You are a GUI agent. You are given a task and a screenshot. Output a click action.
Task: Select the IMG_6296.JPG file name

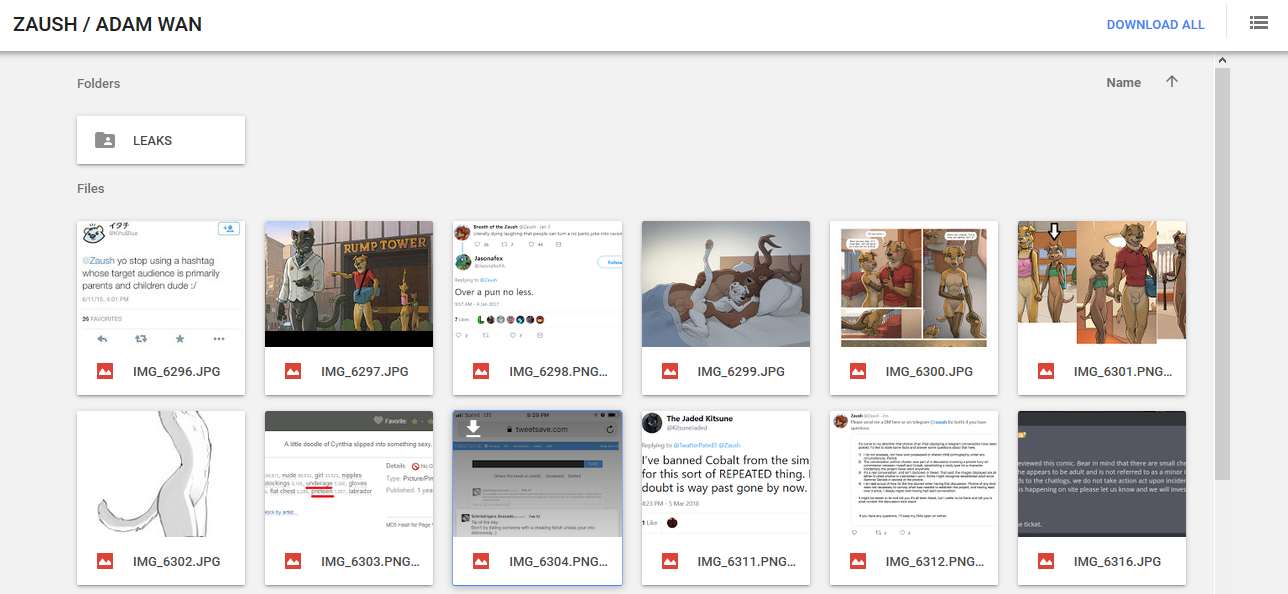coord(176,372)
